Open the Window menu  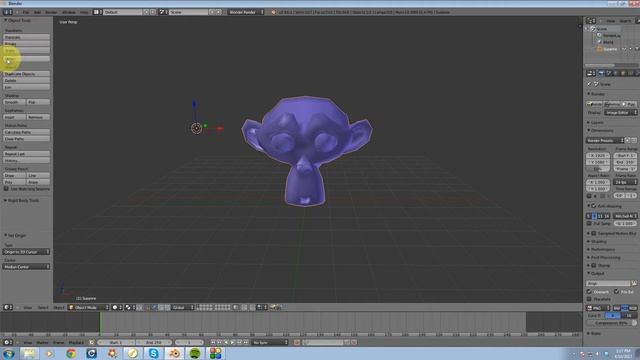click(69, 12)
